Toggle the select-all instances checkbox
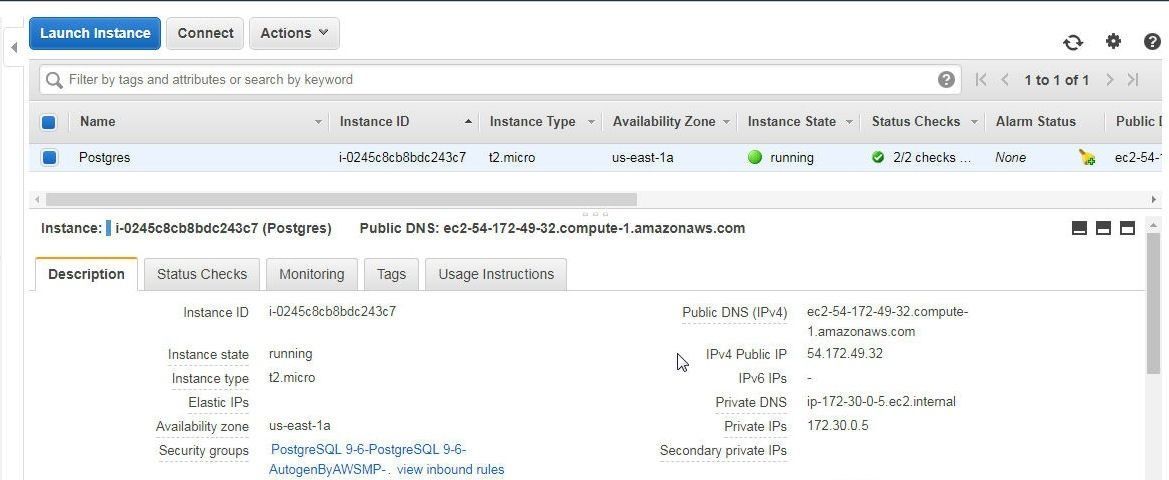This screenshot has height=480, width=1169. pos(48,122)
